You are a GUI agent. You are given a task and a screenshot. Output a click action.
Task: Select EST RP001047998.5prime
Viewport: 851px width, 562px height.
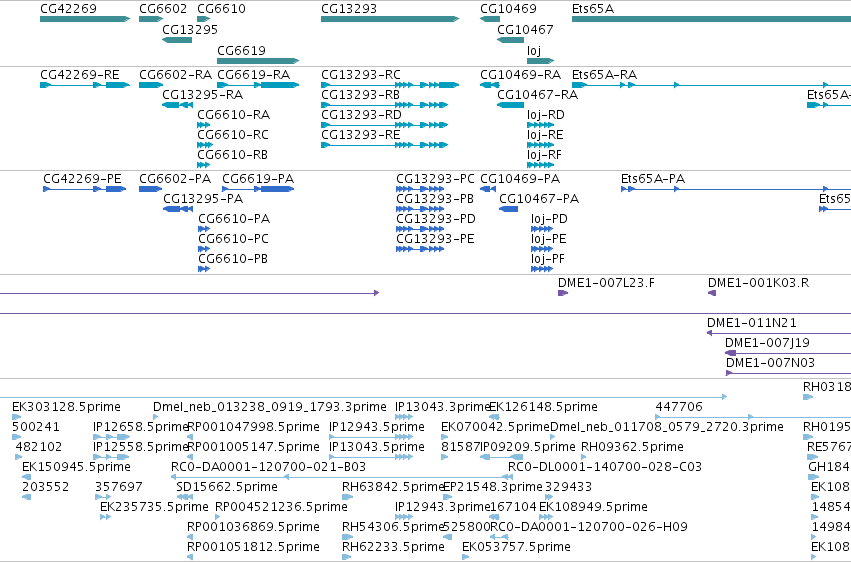pyautogui.click(x=253, y=427)
